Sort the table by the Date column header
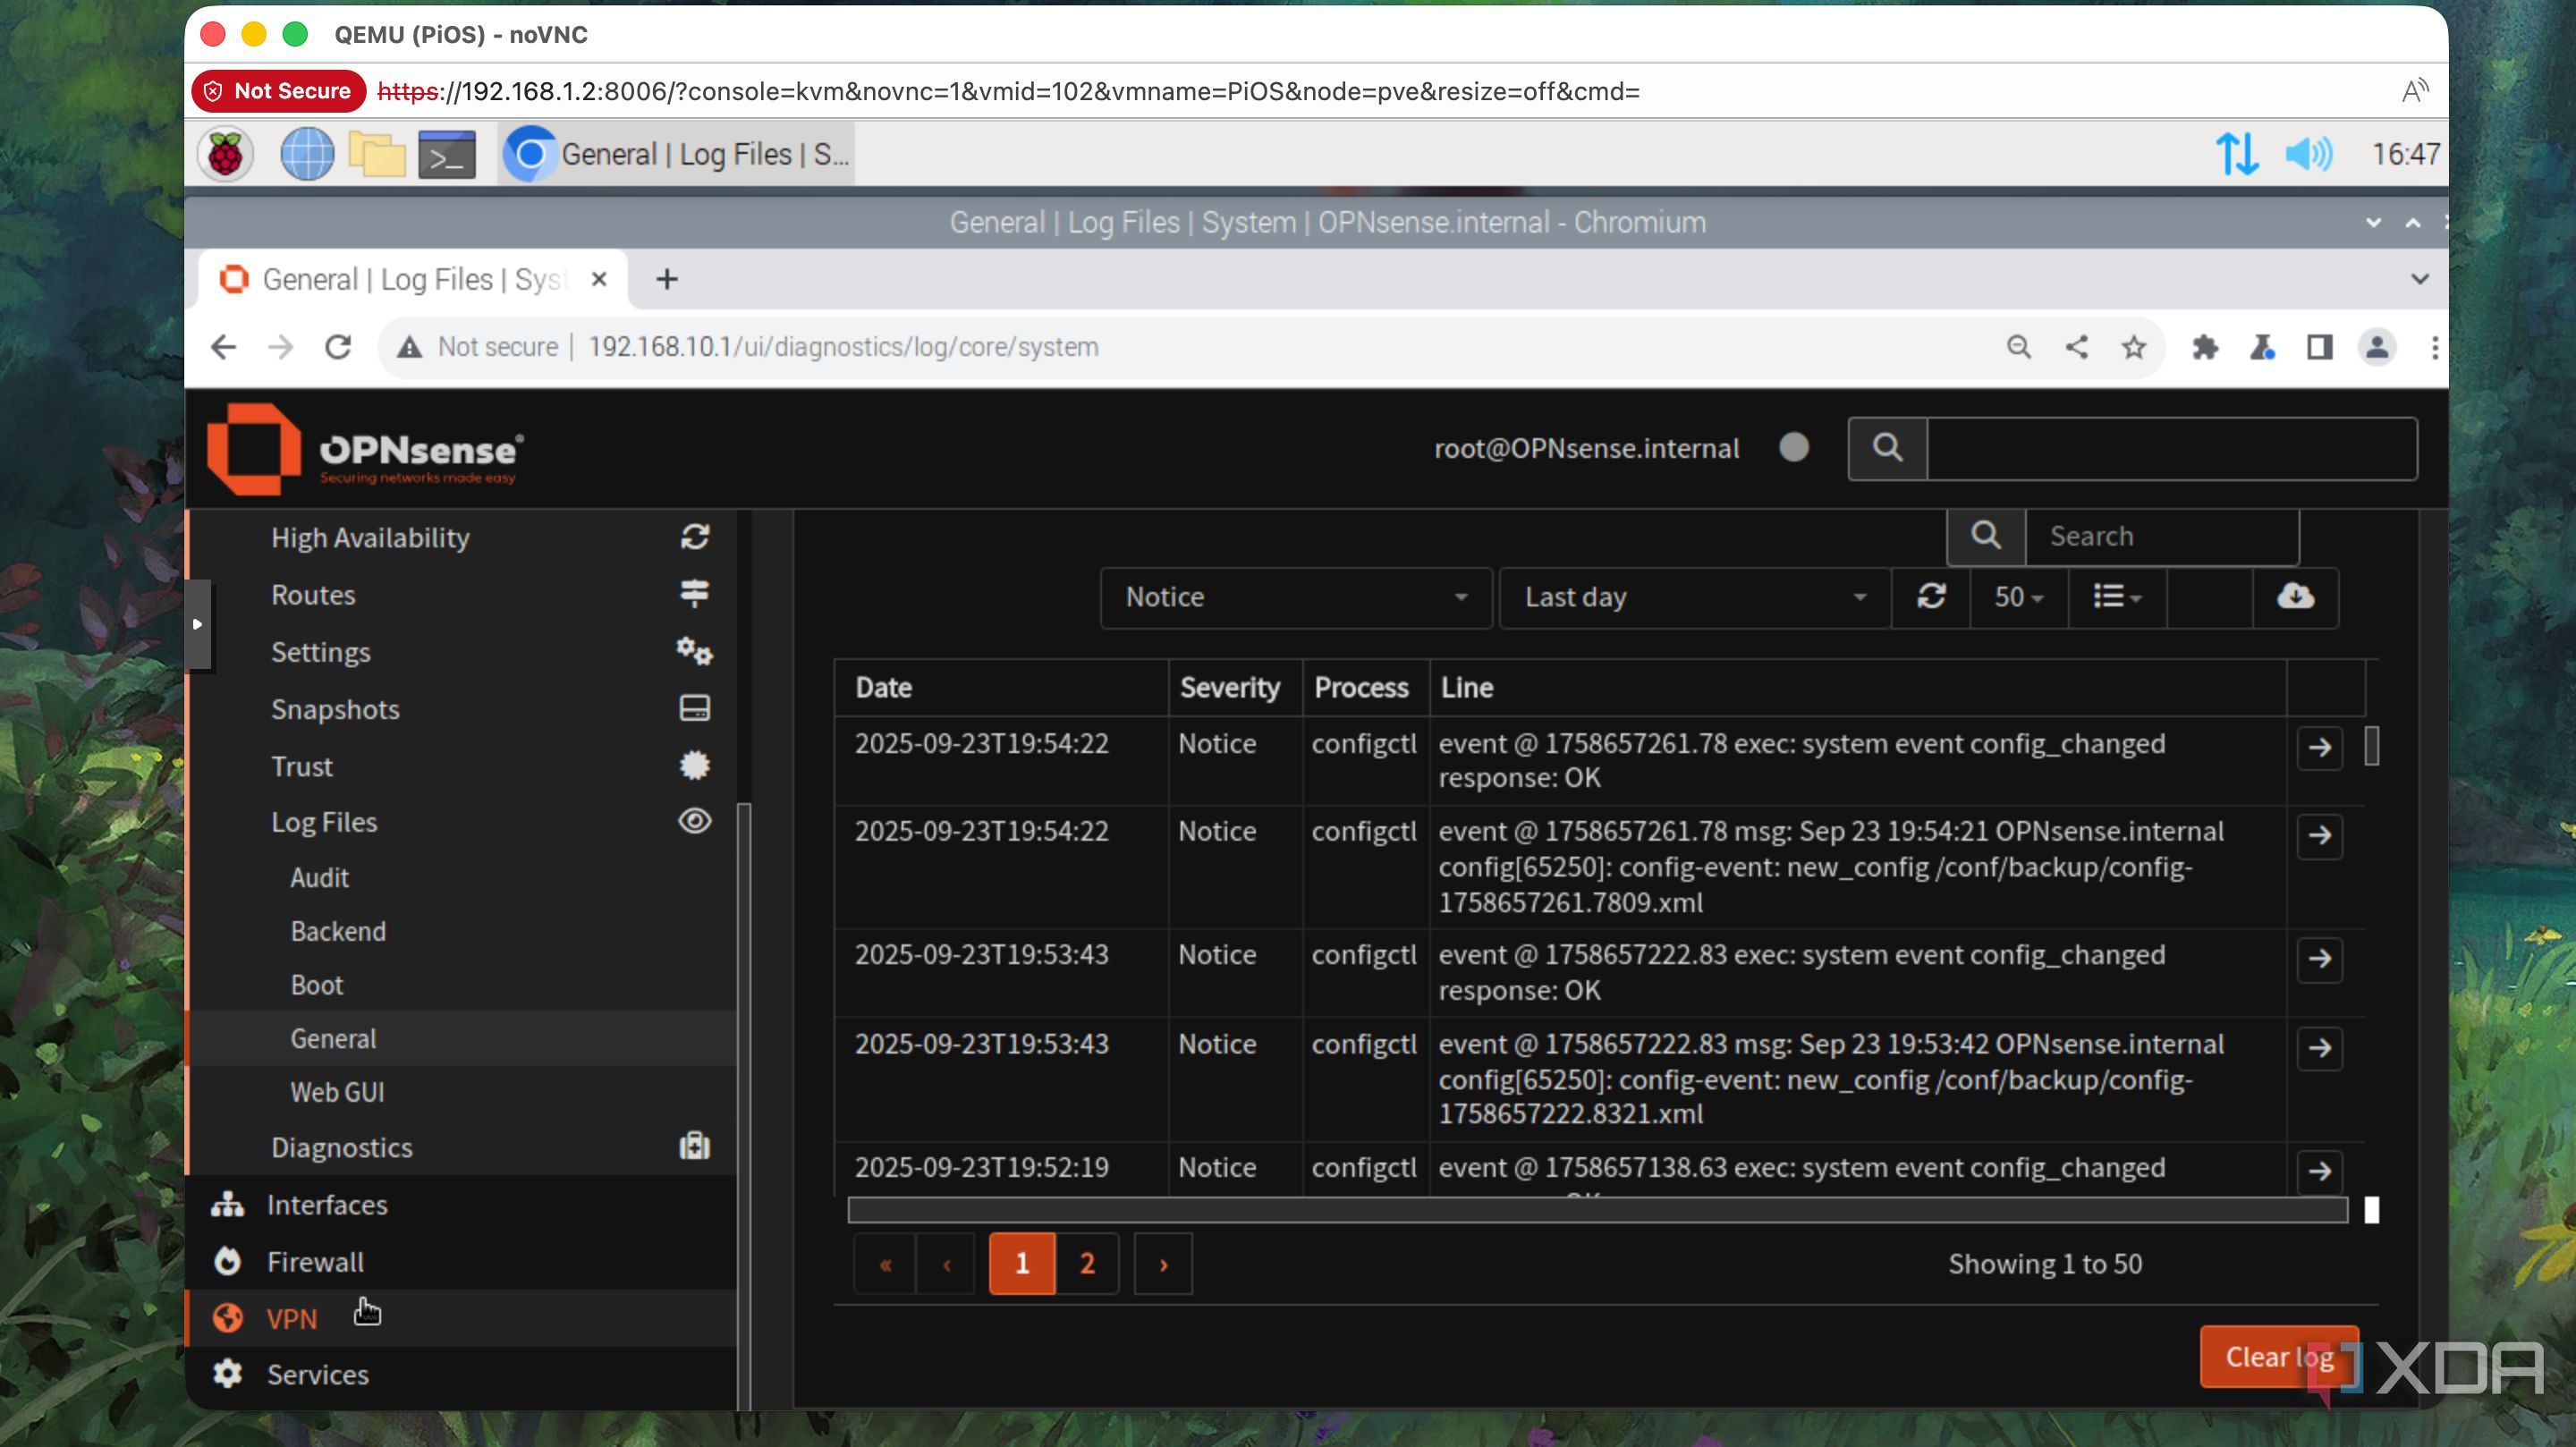This screenshot has height=1447, width=2576. pyautogui.click(x=883, y=688)
